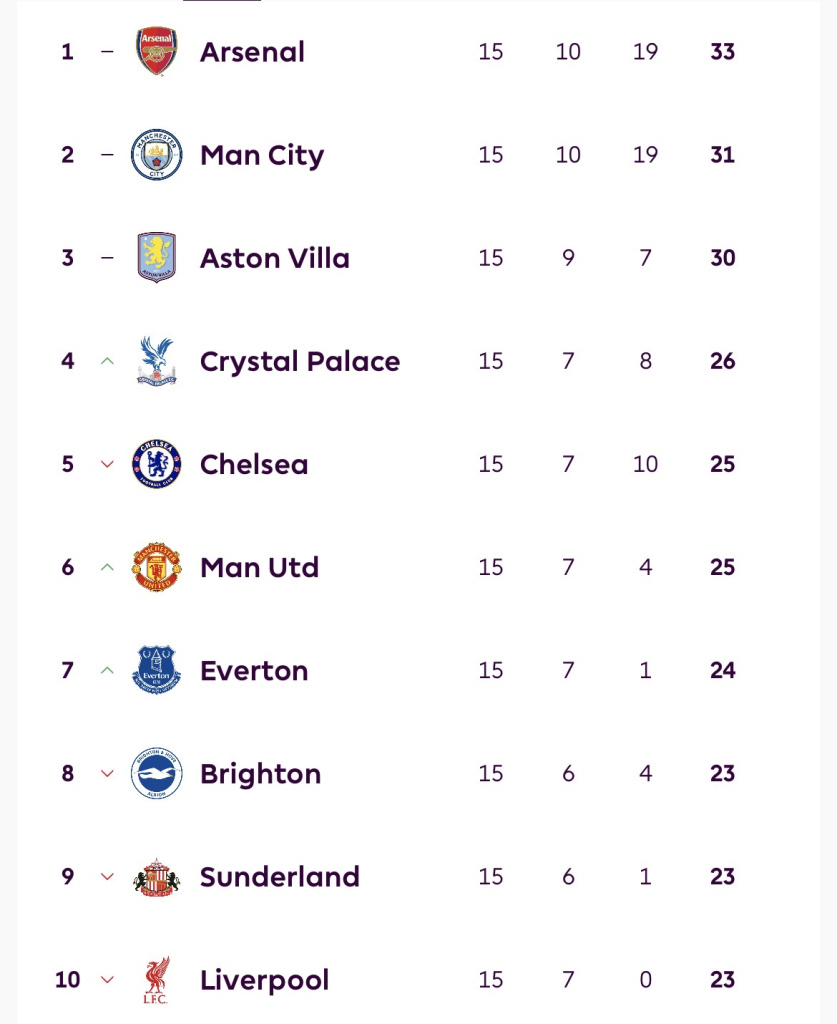
Task: Click the Arsenal club crest
Action: point(156,52)
